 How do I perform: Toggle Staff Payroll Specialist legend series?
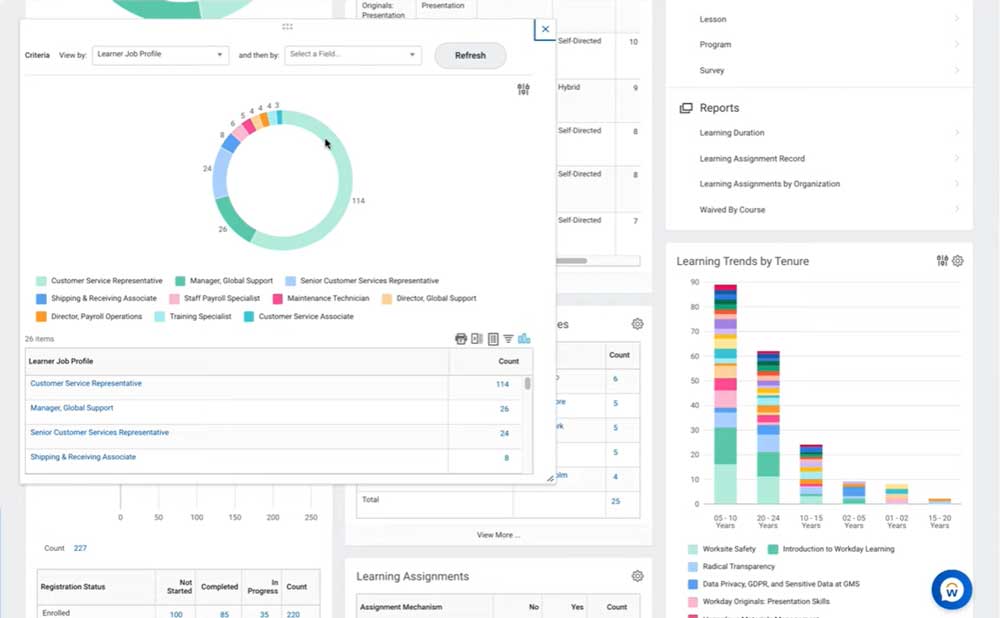[215, 298]
